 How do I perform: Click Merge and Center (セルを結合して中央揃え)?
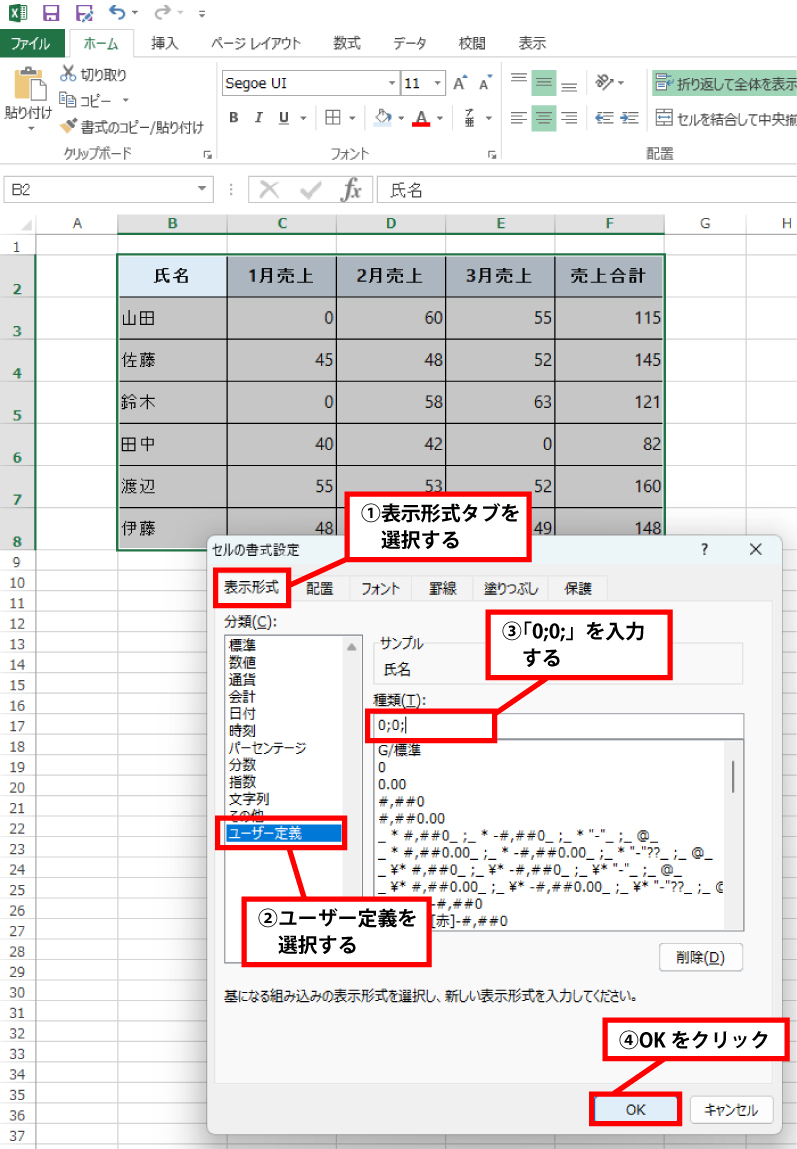point(725,118)
